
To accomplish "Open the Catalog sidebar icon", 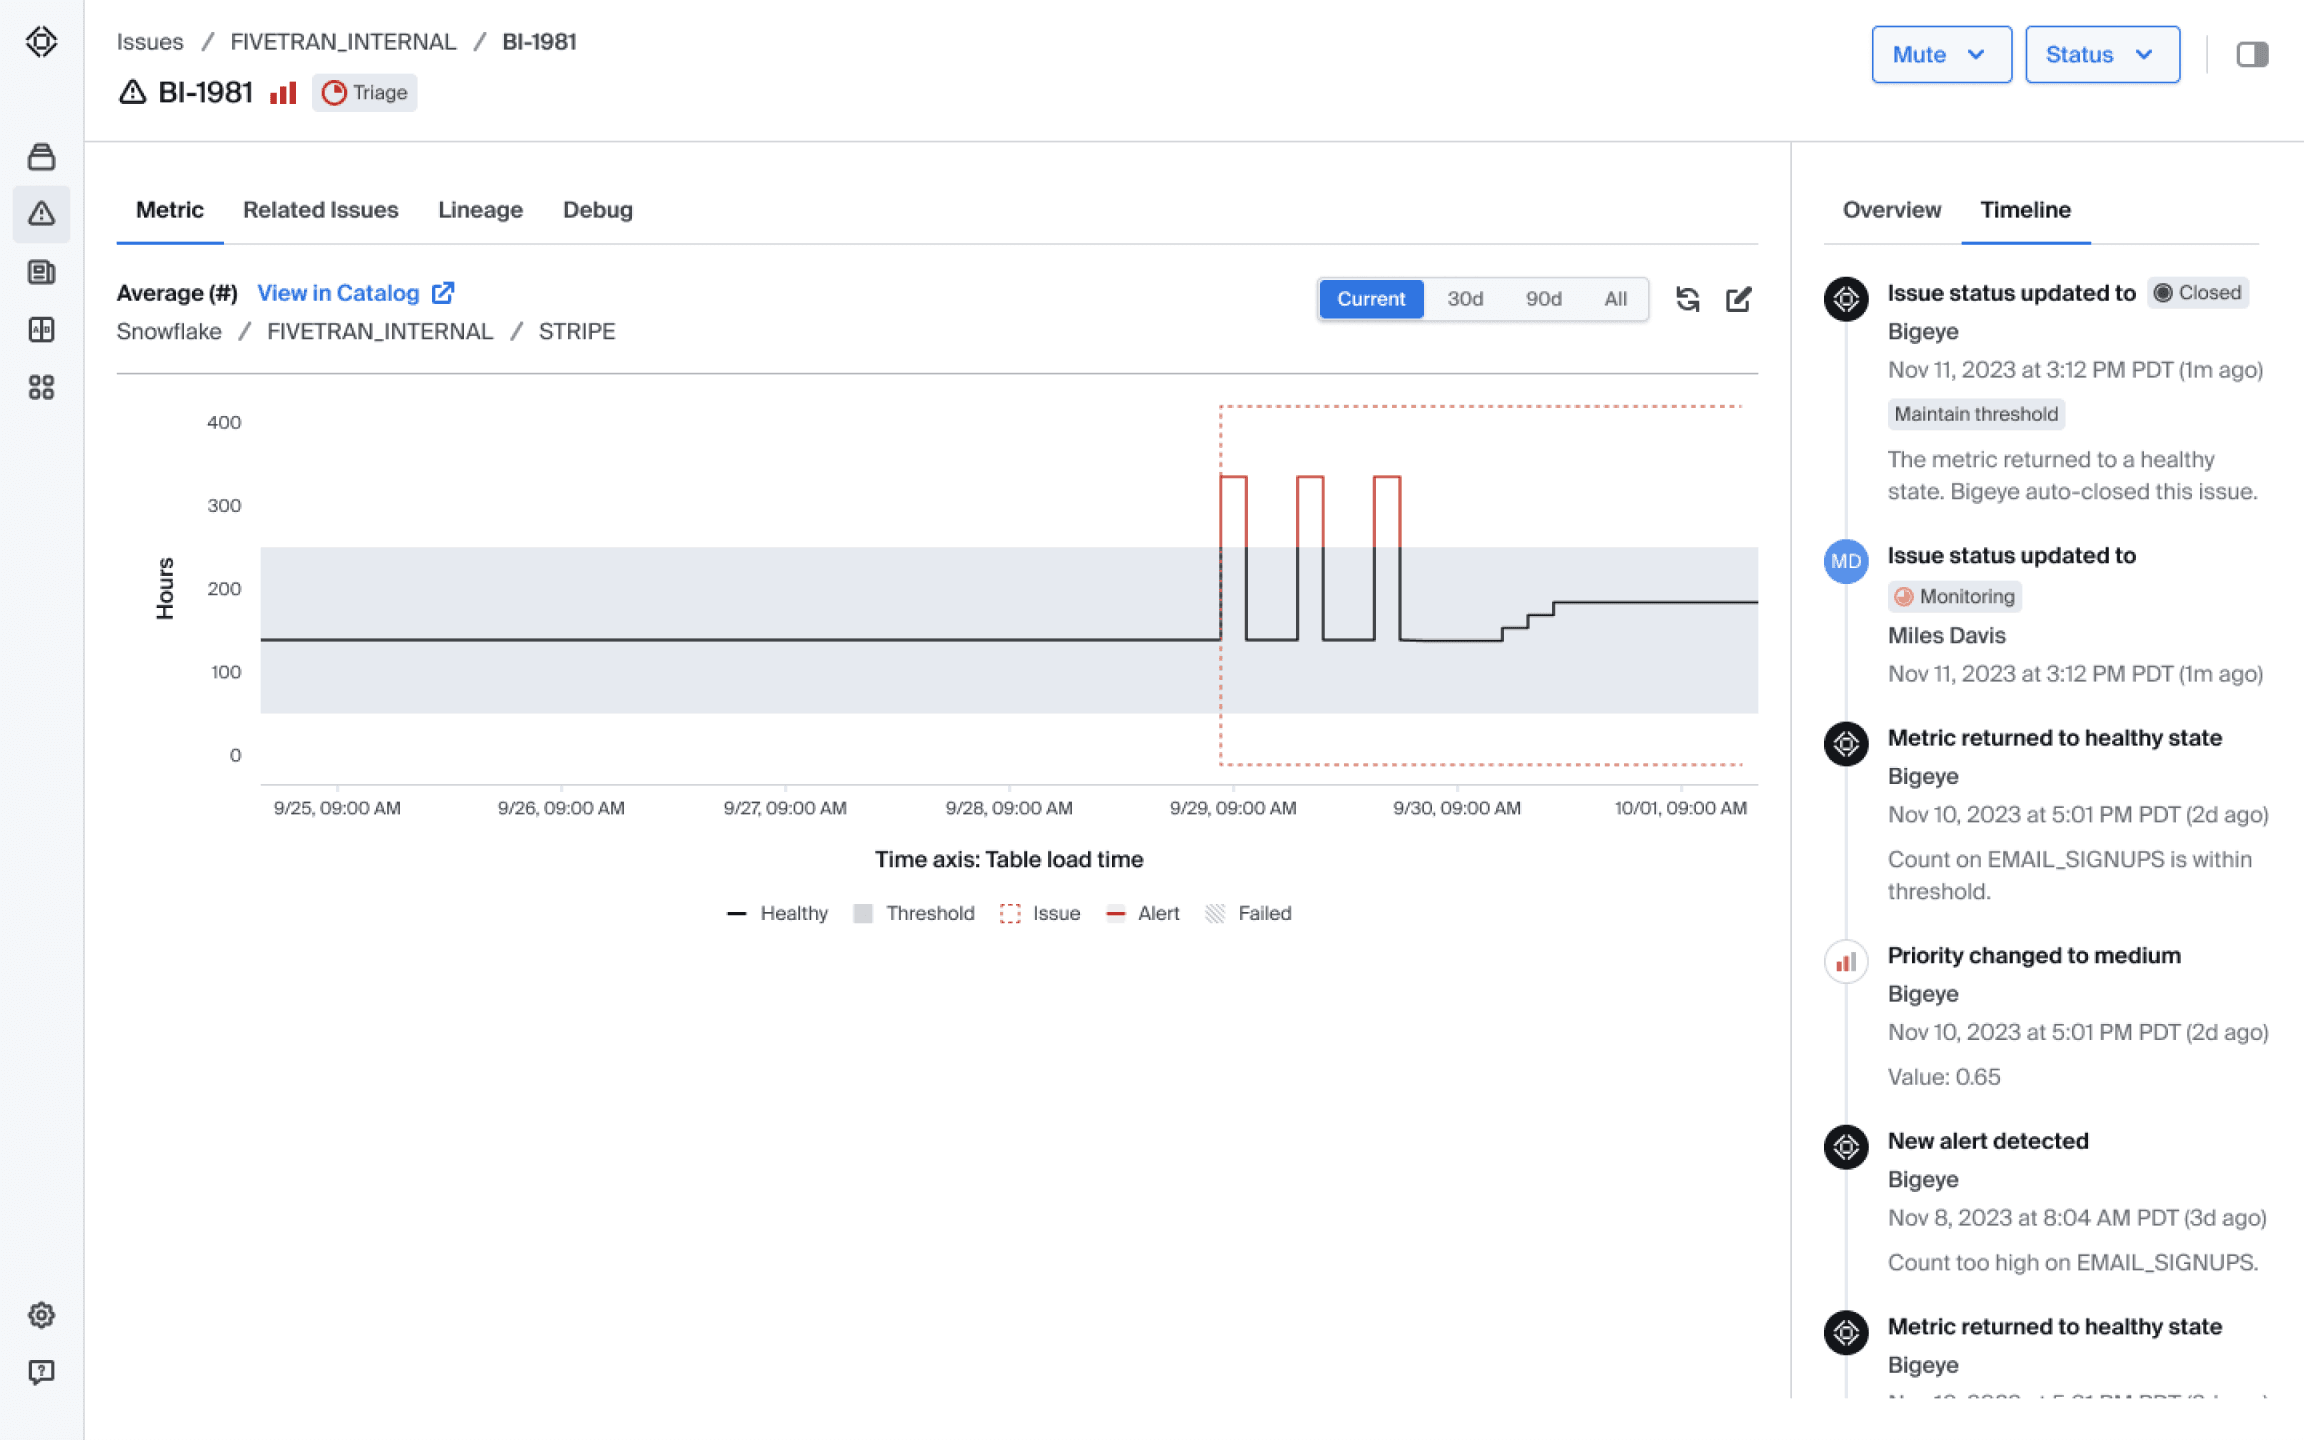I will tap(41, 156).
